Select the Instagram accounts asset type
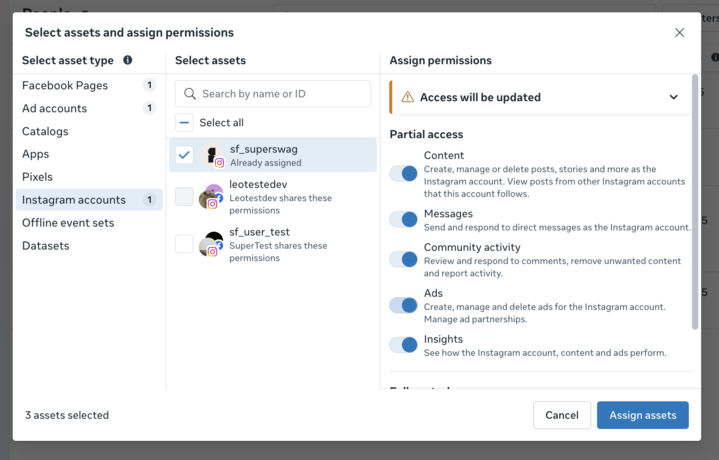This screenshot has width=719, height=460. coord(89,200)
